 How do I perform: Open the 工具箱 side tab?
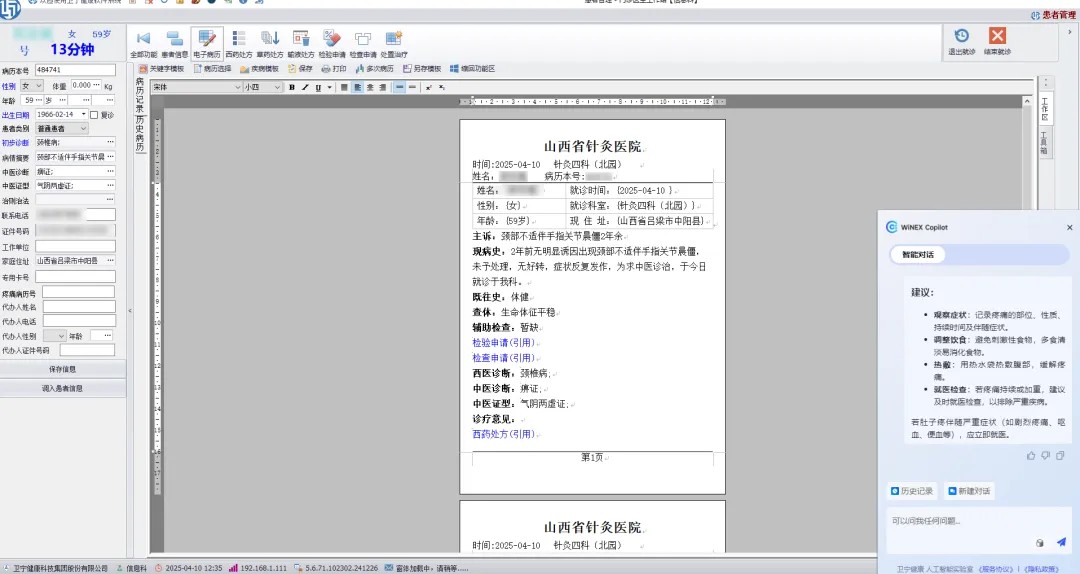(1045, 143)
